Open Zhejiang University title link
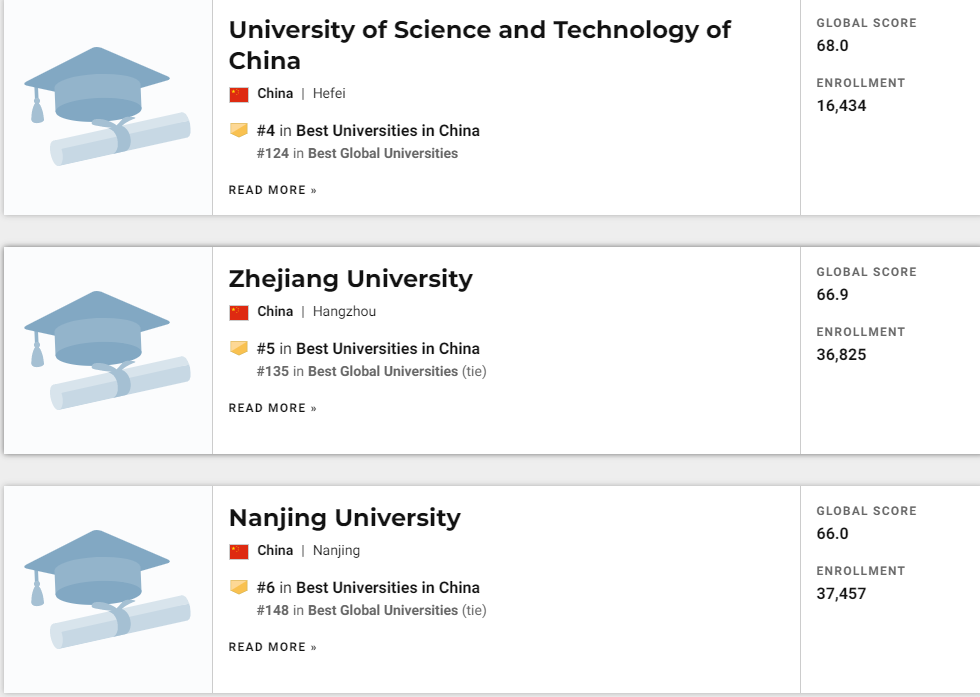The height and width of the screenshot is (697, 980). coord(351,279)
